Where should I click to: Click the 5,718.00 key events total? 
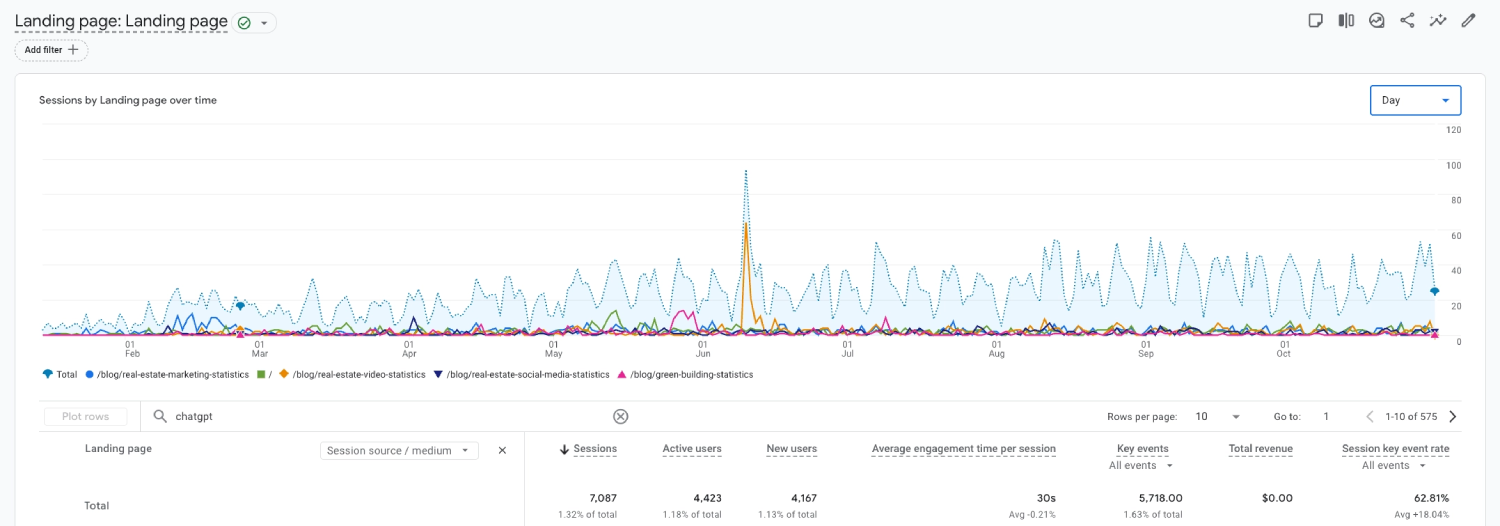coord(1160,497)
